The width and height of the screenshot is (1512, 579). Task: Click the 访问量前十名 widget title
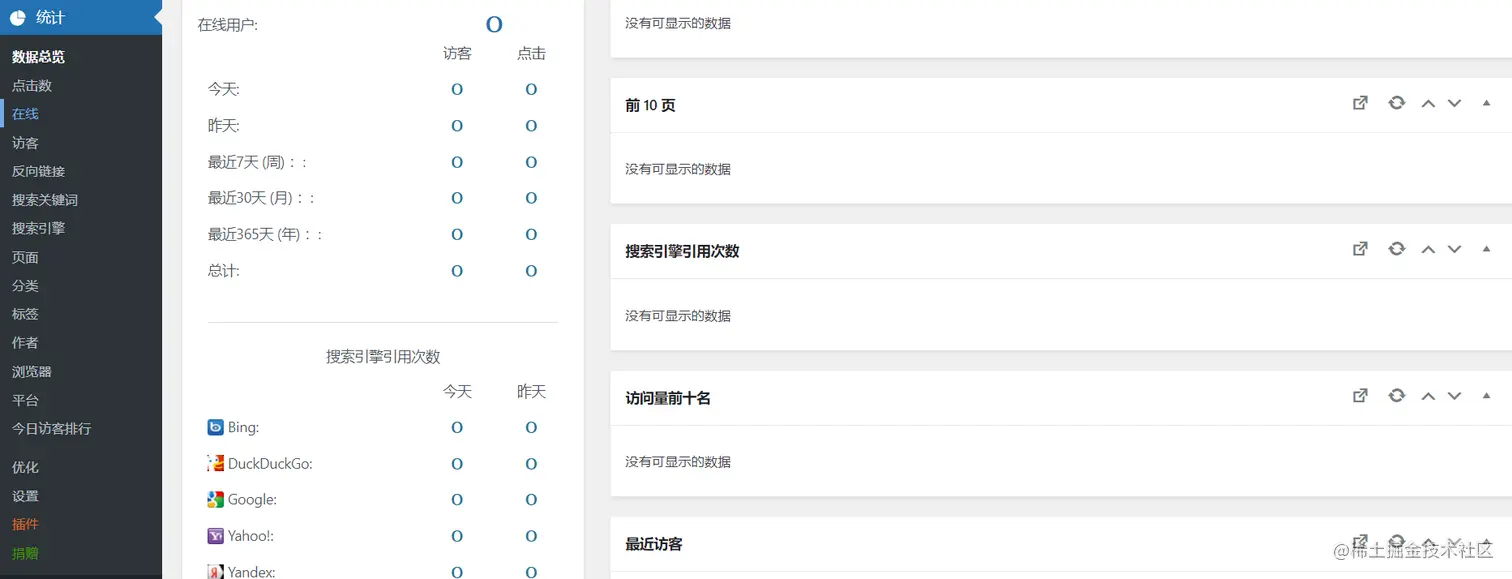pos(668,398)
